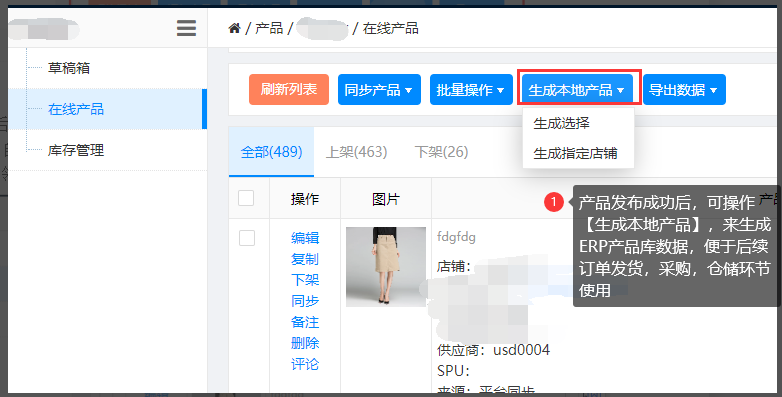Click the 操作 column header
This screenshot has height=397, width=782.
coord(305,199)
